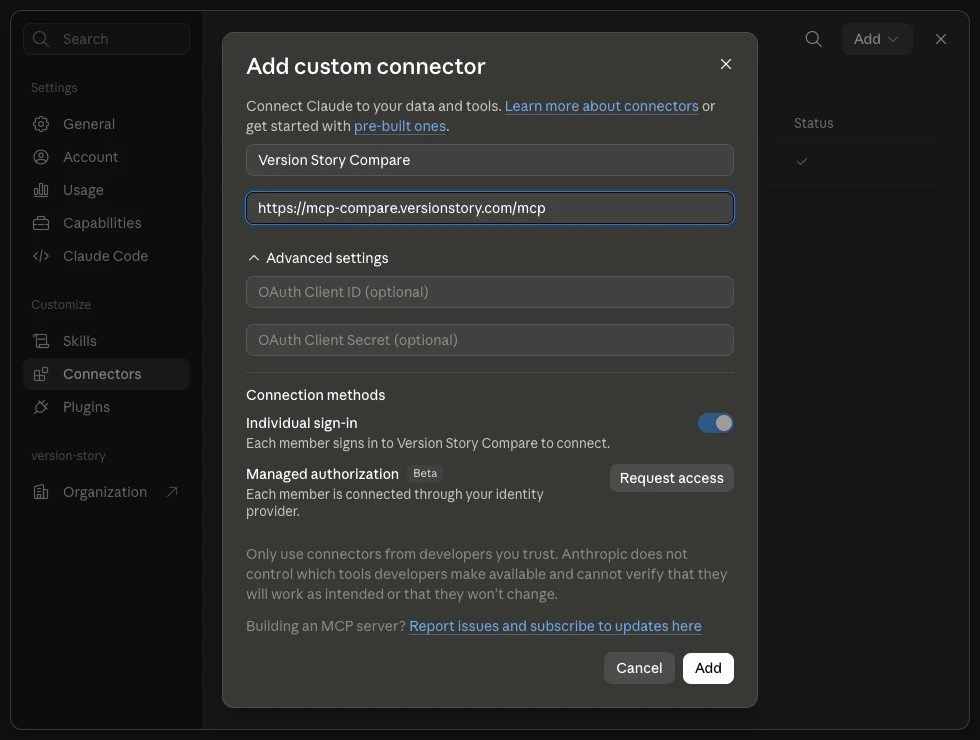Click the Organization building icon
This screenshot has width=980, height=740.
coord(41,492)
